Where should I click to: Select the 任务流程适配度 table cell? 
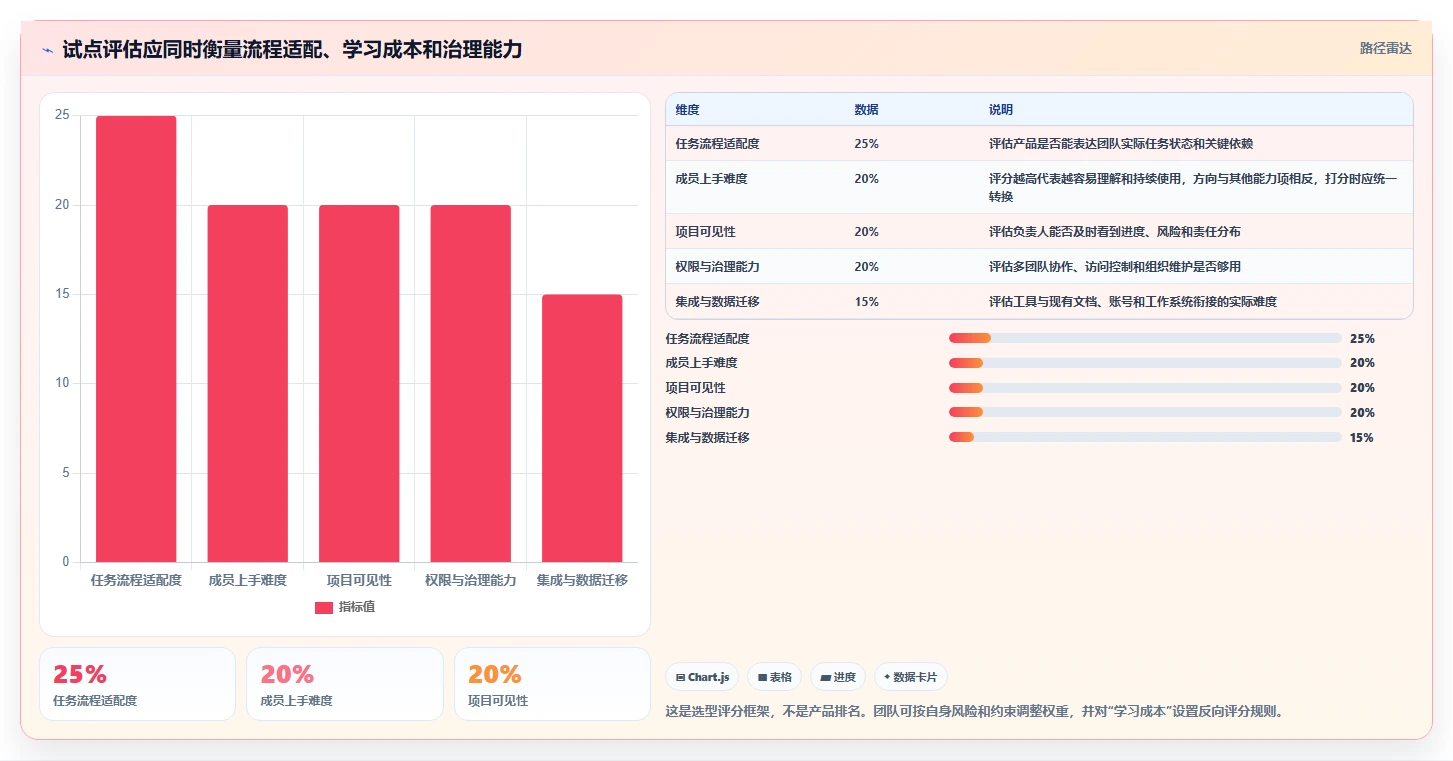tap(755, 144)
